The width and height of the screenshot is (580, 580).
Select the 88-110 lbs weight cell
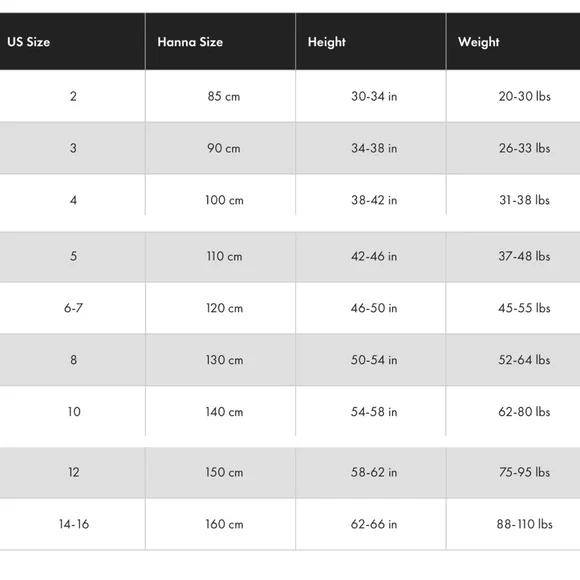(x=513, y=524)
